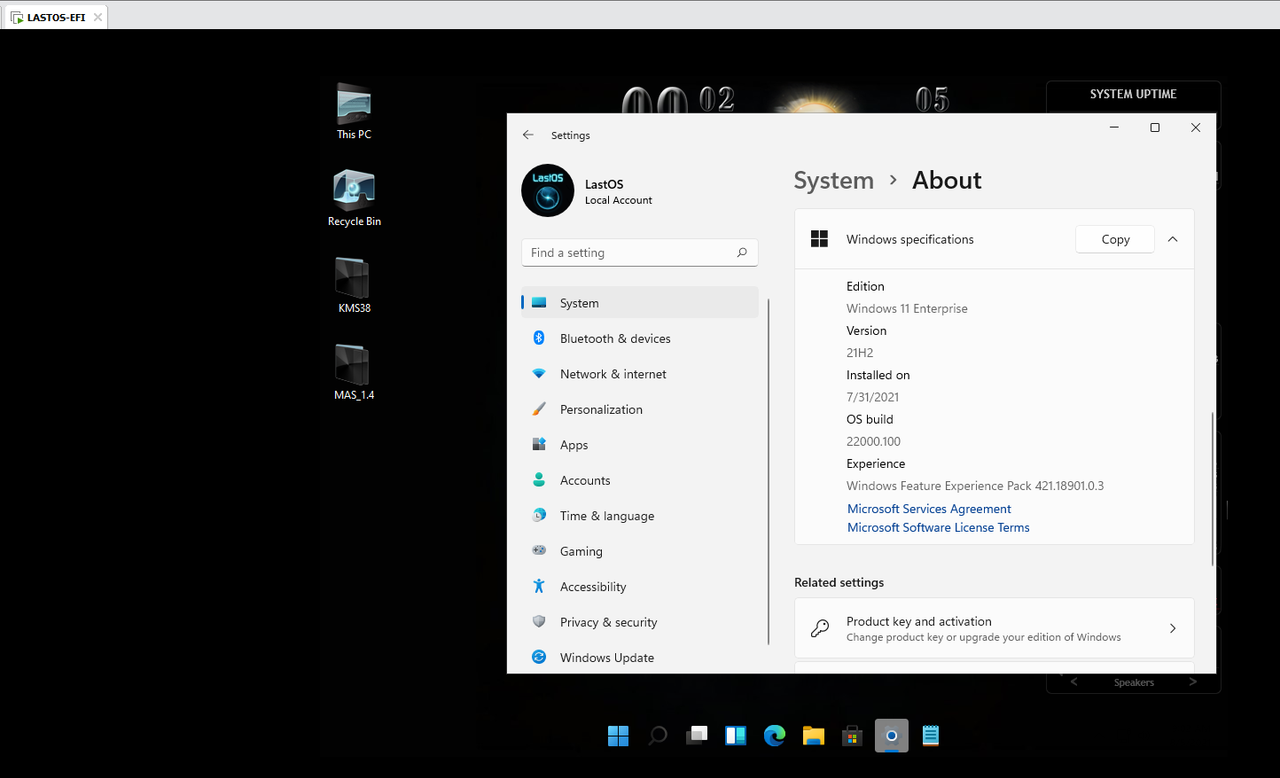Click previous arrow beside Speakers widget
Image resolution: width=1280 pixels, height=778 pixels.
tap(1074, 682)
